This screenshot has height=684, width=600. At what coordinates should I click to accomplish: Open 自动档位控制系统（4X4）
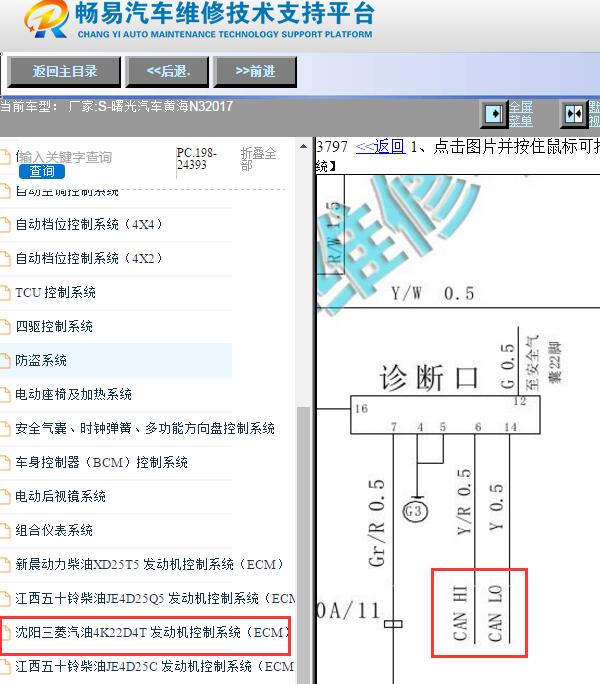point(89,225)
